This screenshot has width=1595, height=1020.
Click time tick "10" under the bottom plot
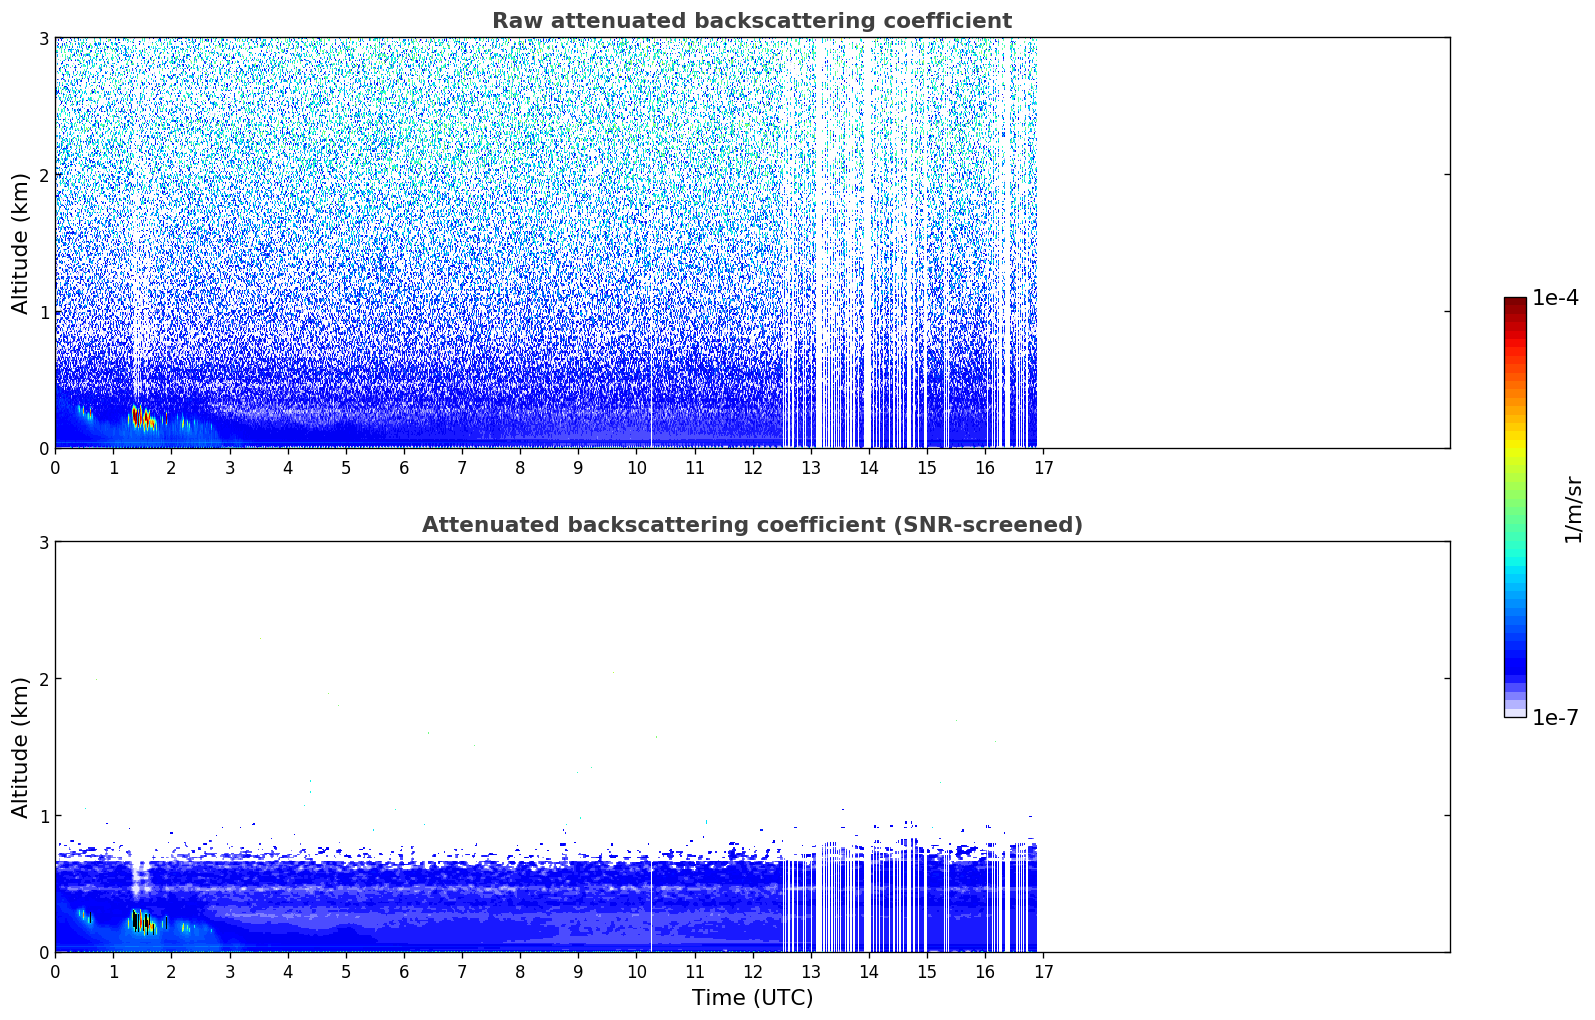tap(636, 972)
